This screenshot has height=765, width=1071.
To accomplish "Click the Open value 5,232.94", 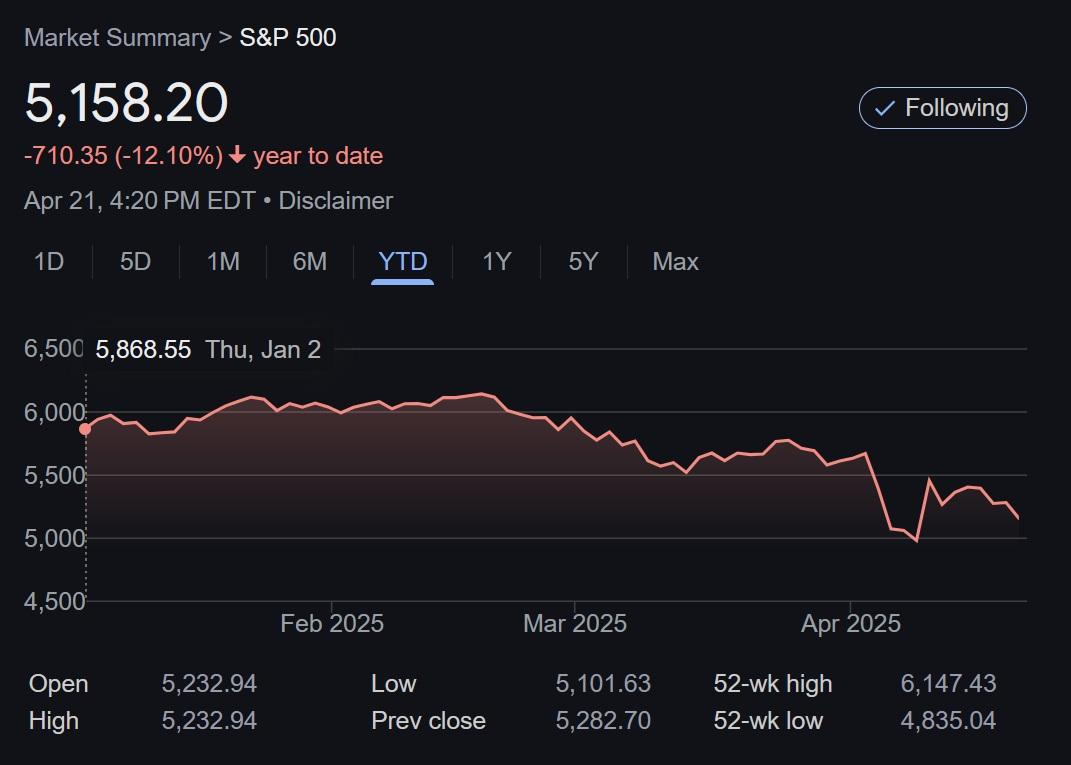I will click(x=209, y=684).
